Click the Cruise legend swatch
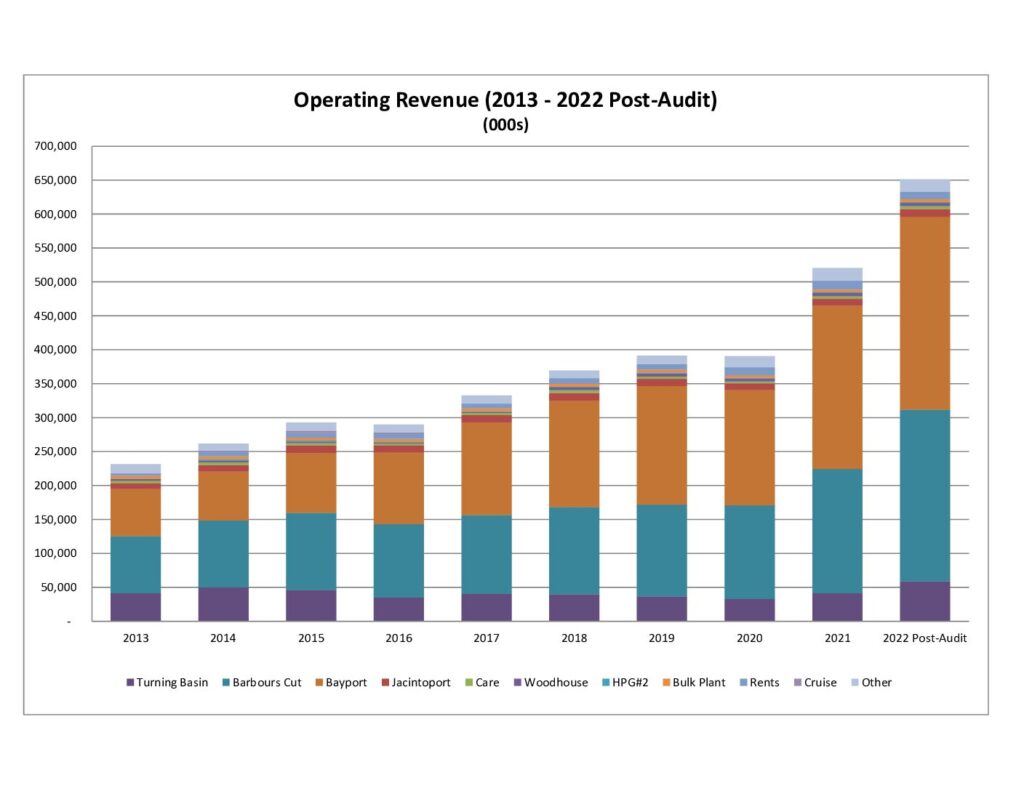Screen dimensions: 1024x791 click(797, 683)
